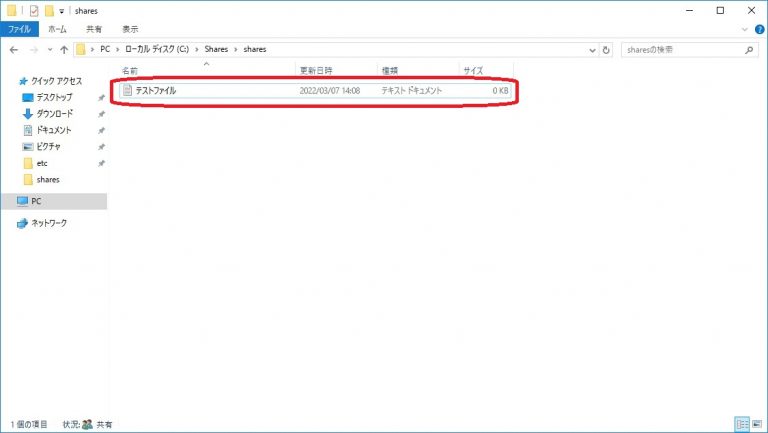The image size is (768, 433).
Task: Click the search magnifier icon
Action: 749,49
